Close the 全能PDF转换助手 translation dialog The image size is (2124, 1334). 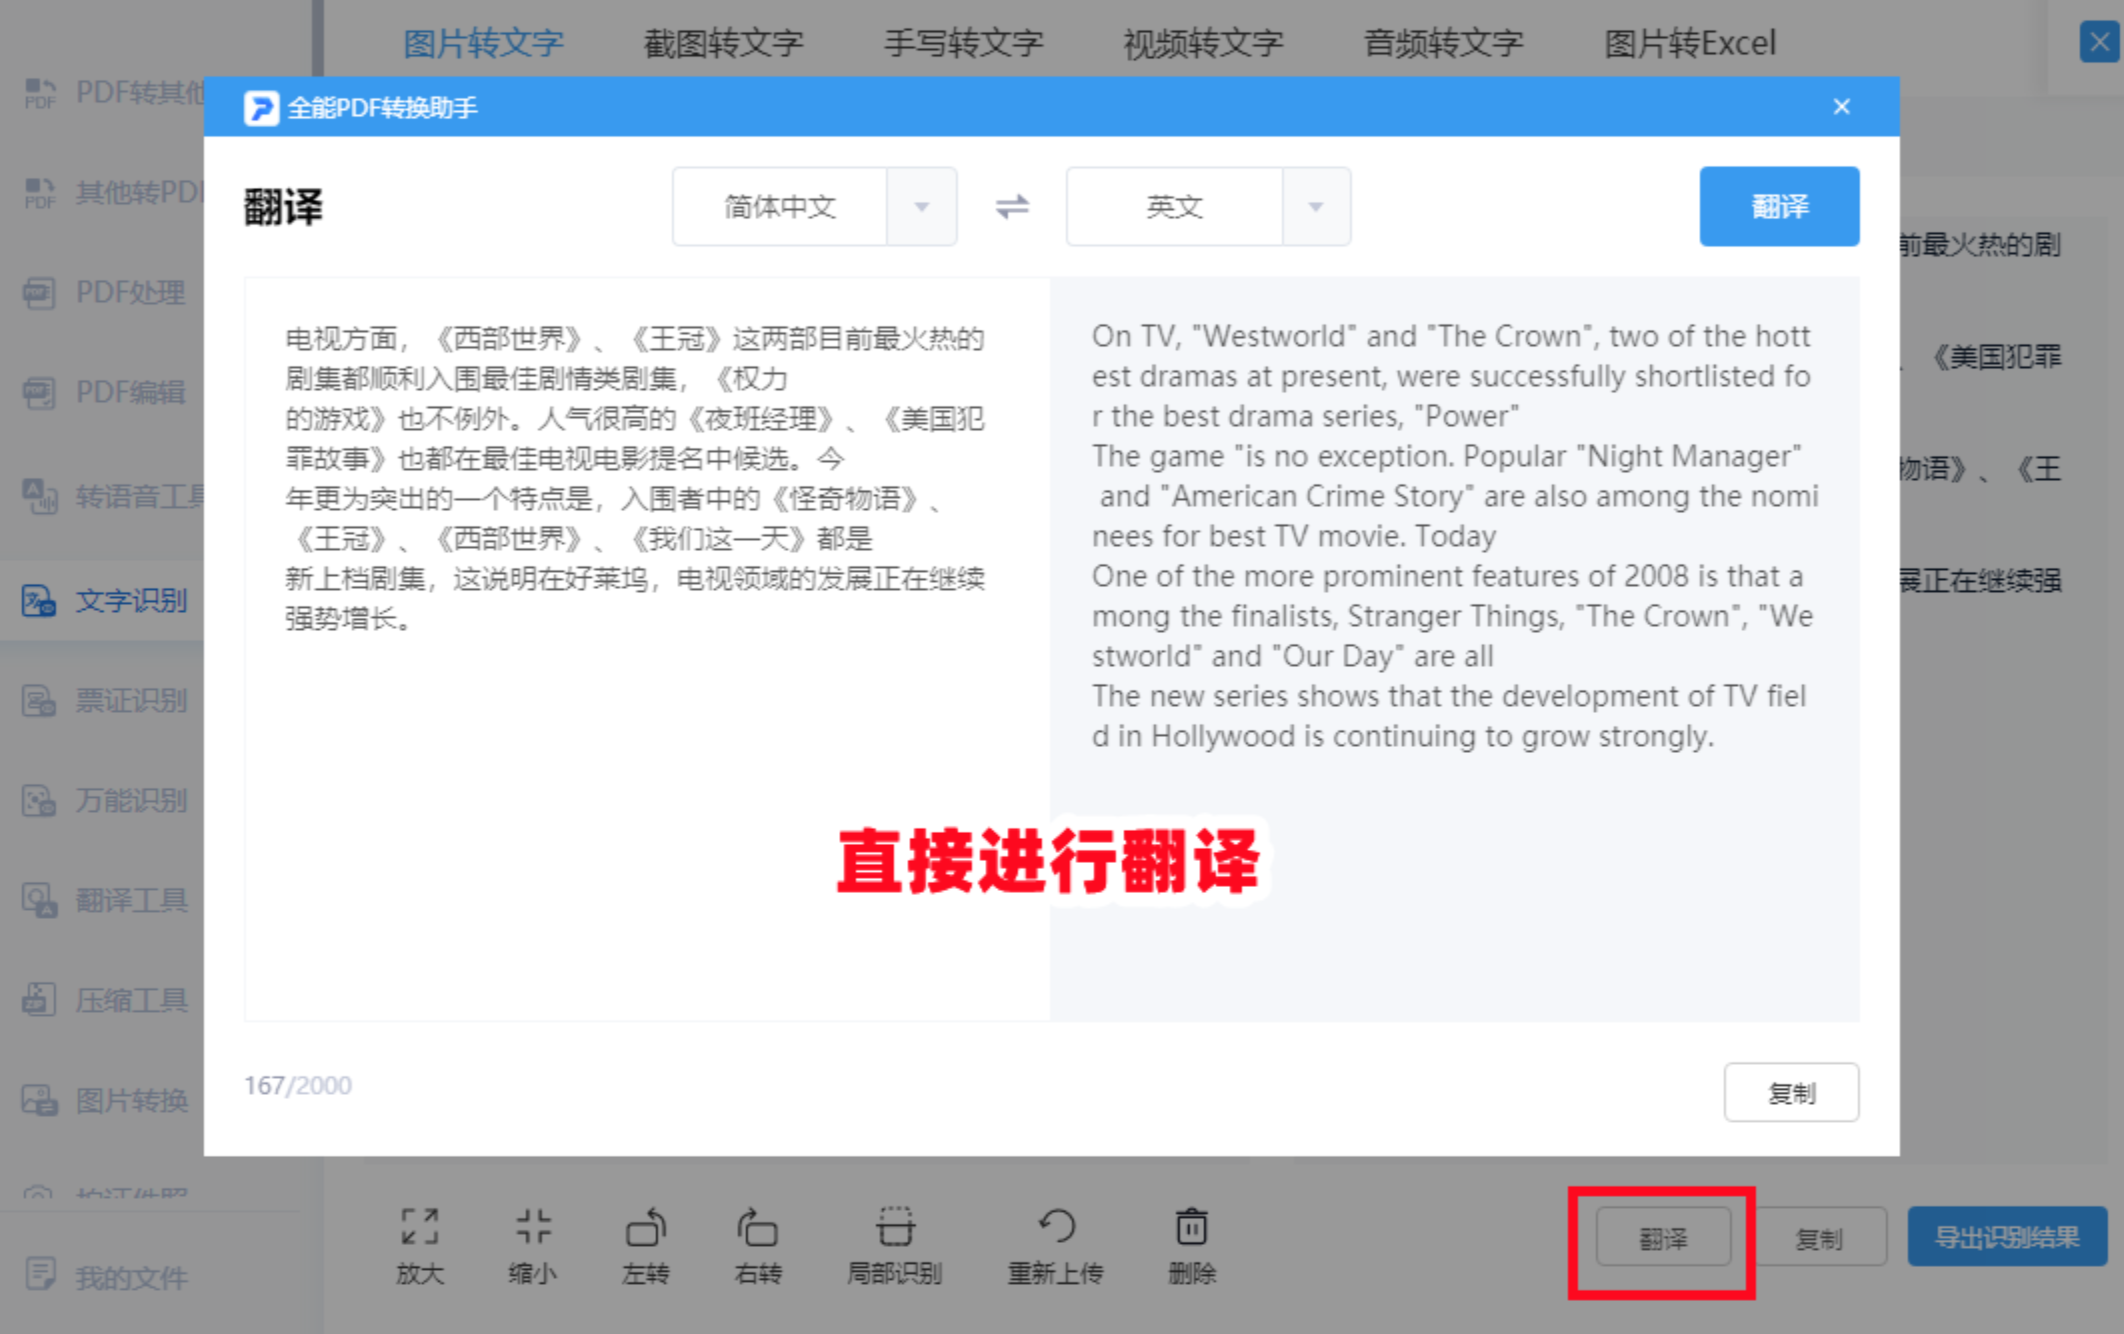pos(1841,107)
